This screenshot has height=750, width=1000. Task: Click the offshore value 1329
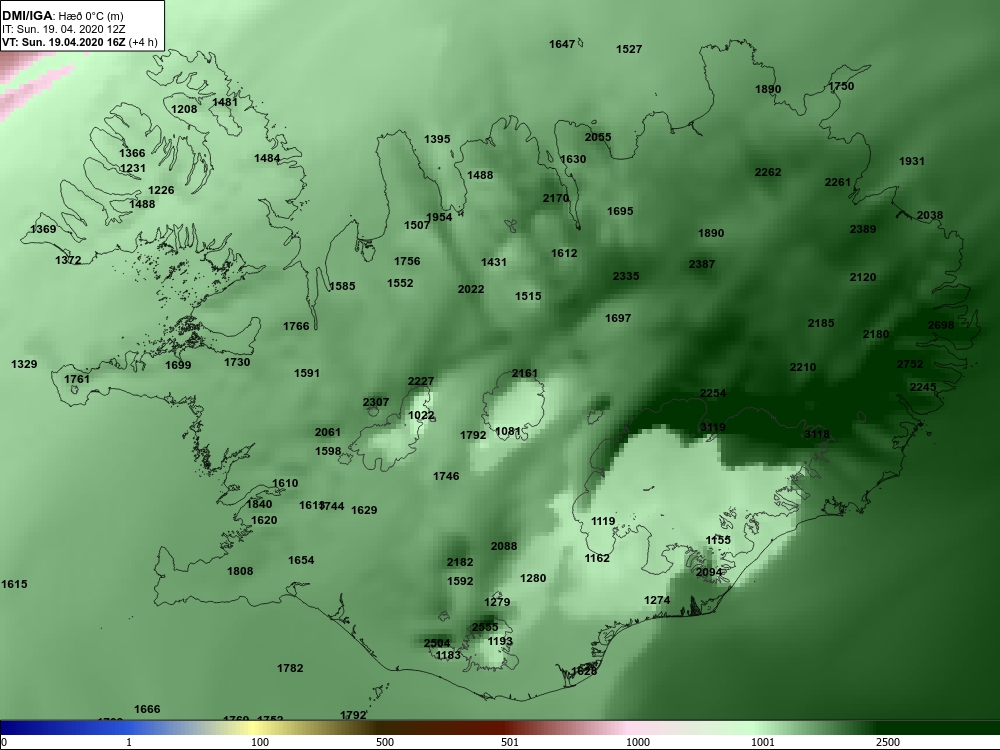coord(24,364)
